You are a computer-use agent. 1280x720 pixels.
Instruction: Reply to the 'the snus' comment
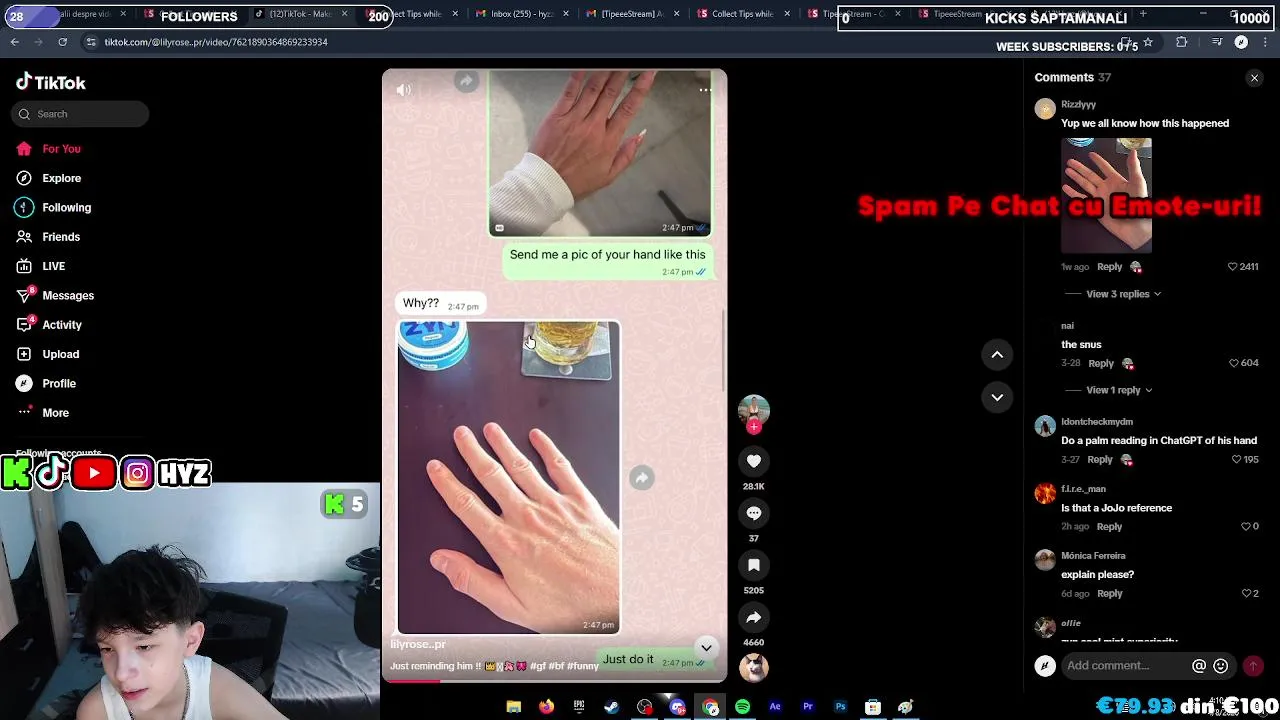(x=1101, y=363)
